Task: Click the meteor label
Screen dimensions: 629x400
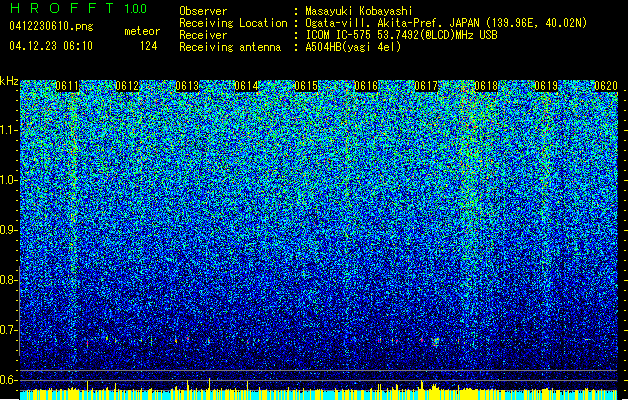Action: coord(142,31)
